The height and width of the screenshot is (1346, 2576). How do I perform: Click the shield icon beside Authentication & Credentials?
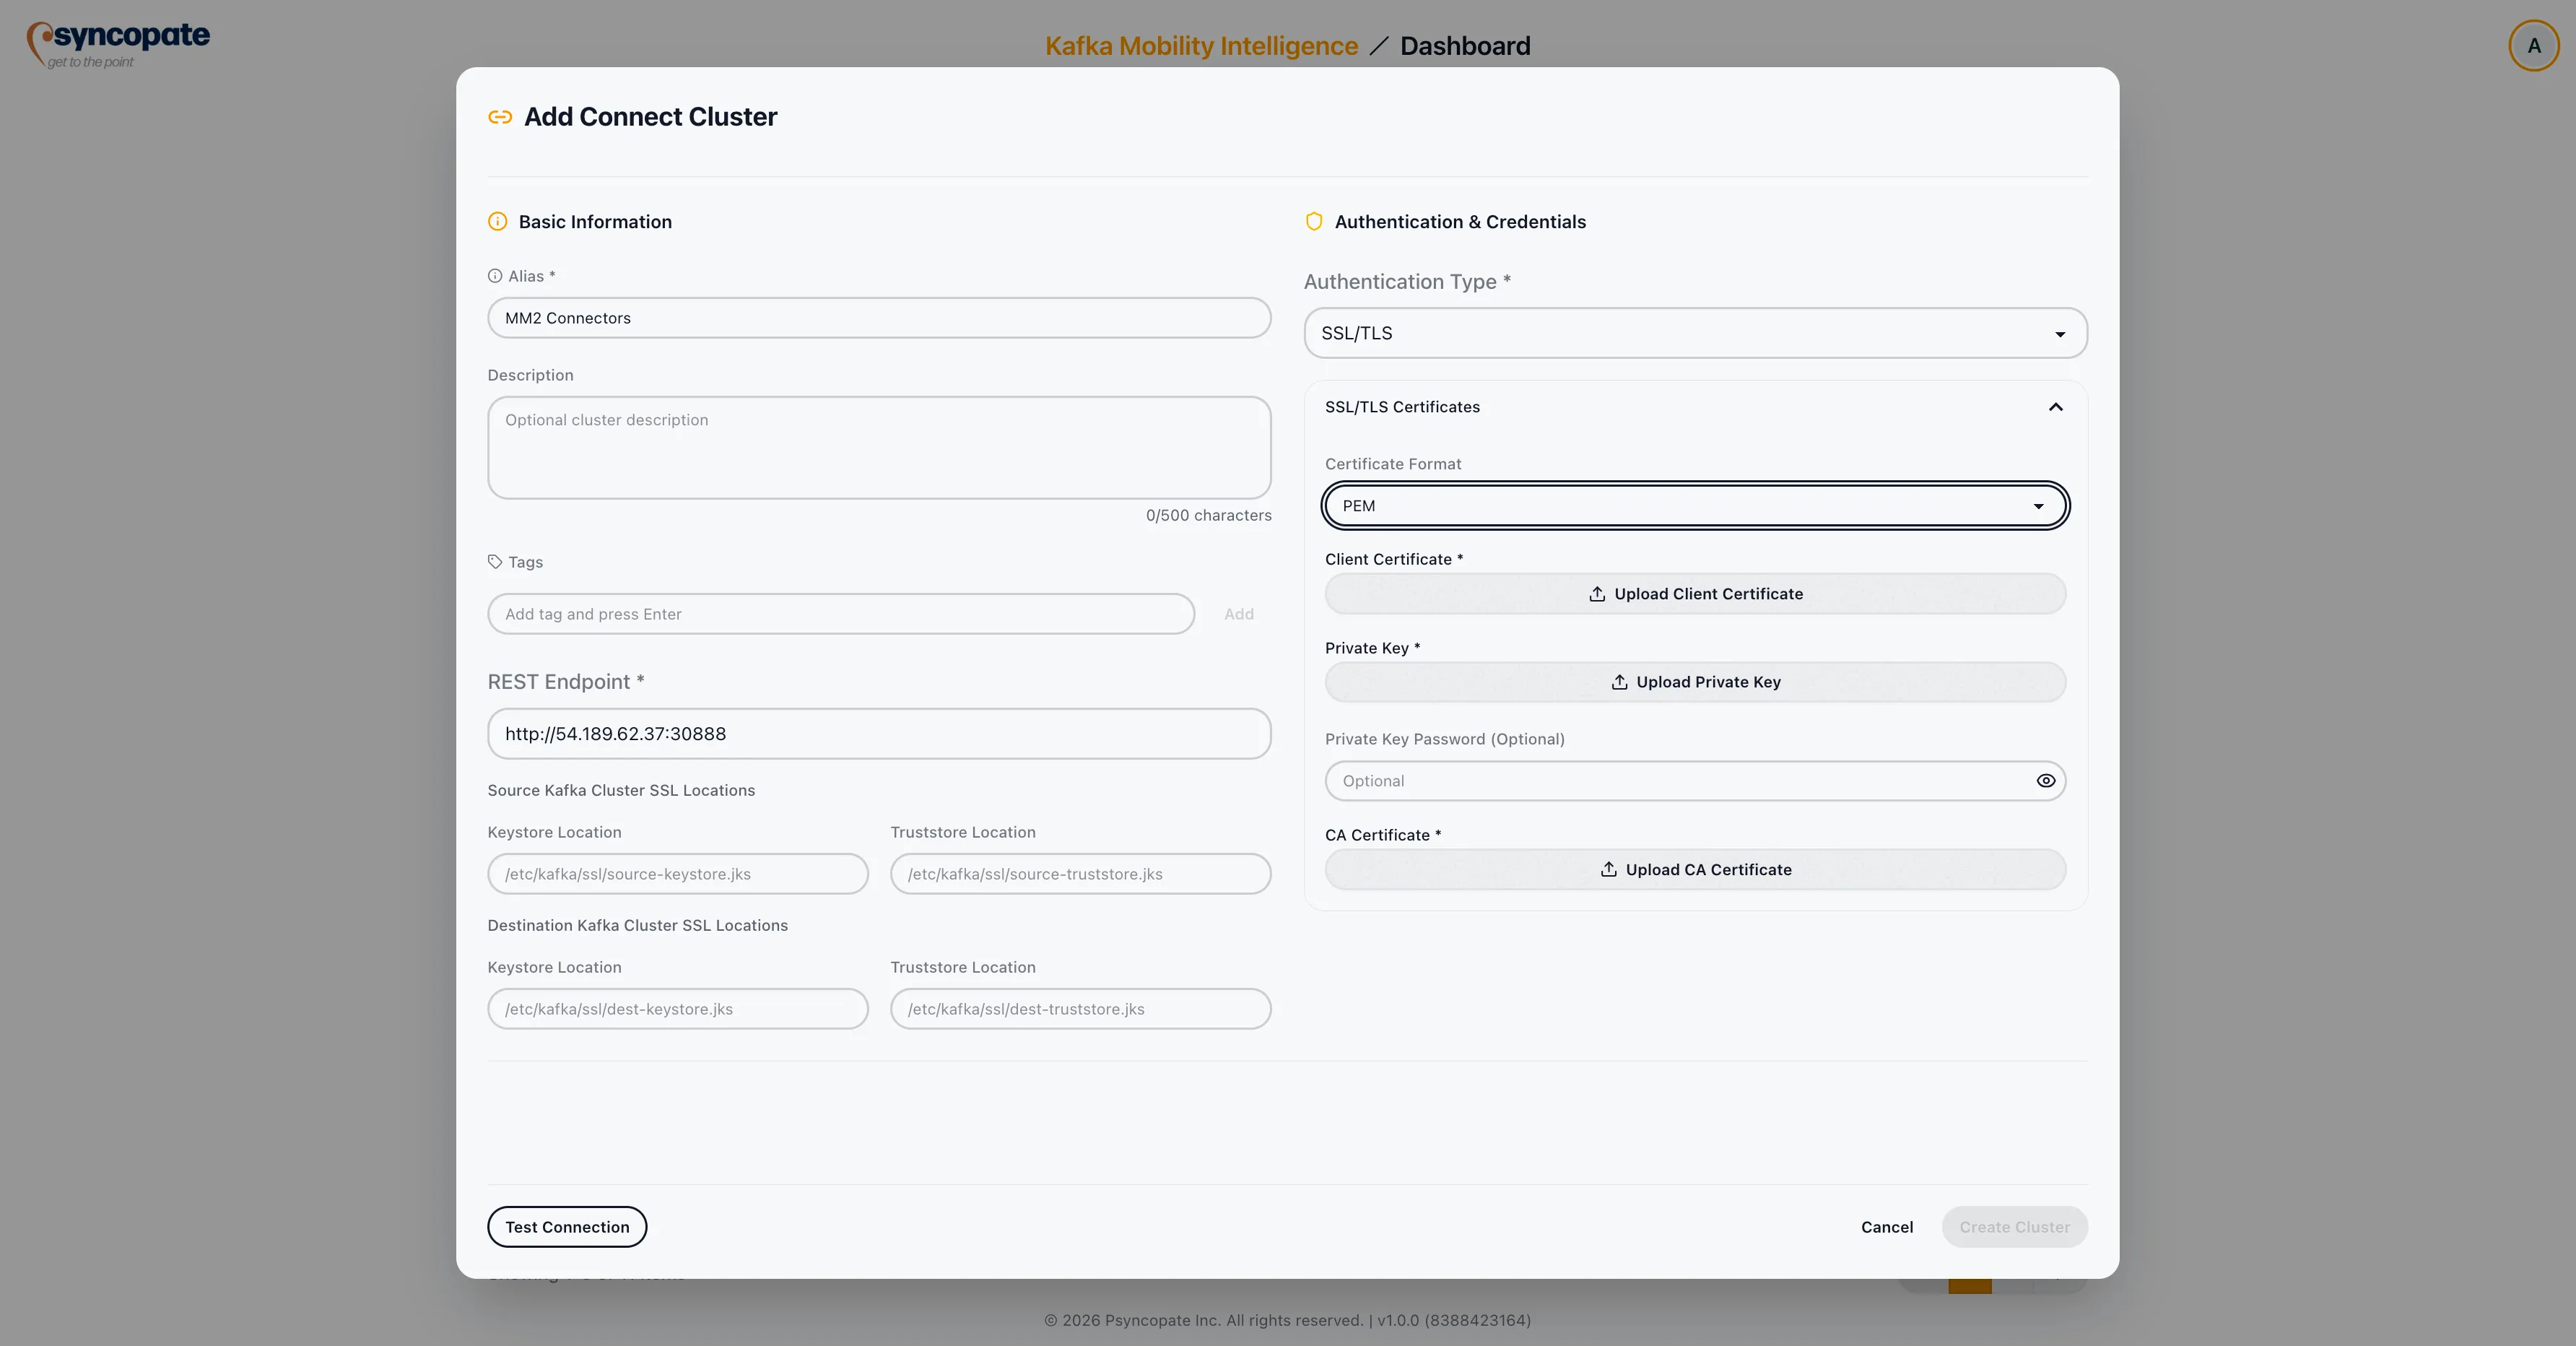tap(1313, 221)
